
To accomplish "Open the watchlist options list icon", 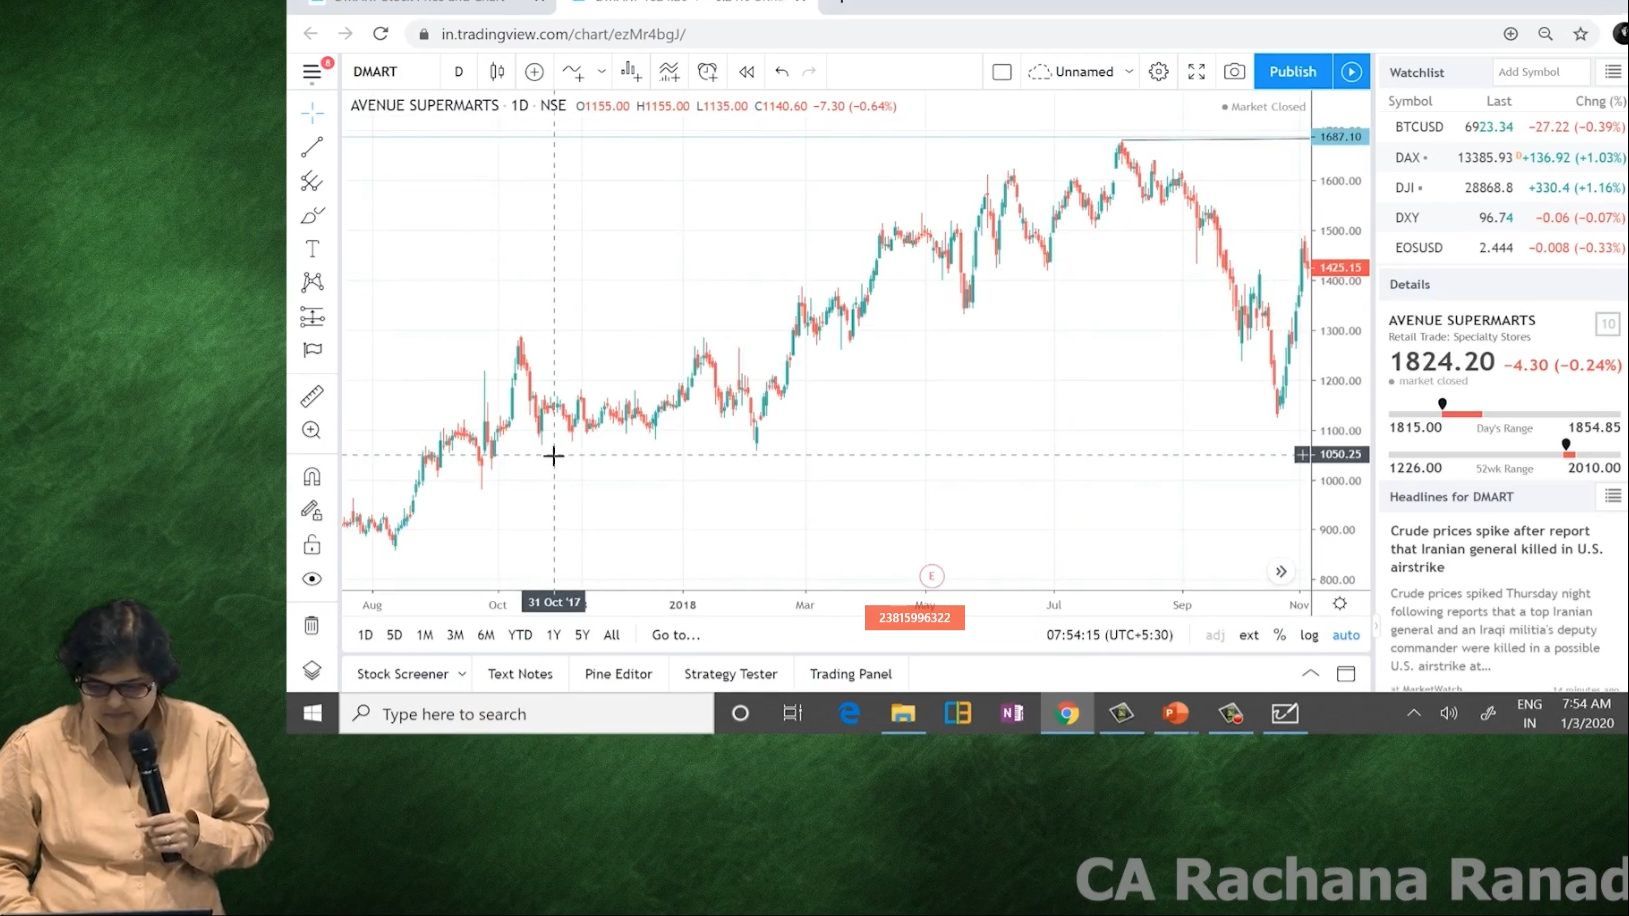I will tap(1612, 72).
